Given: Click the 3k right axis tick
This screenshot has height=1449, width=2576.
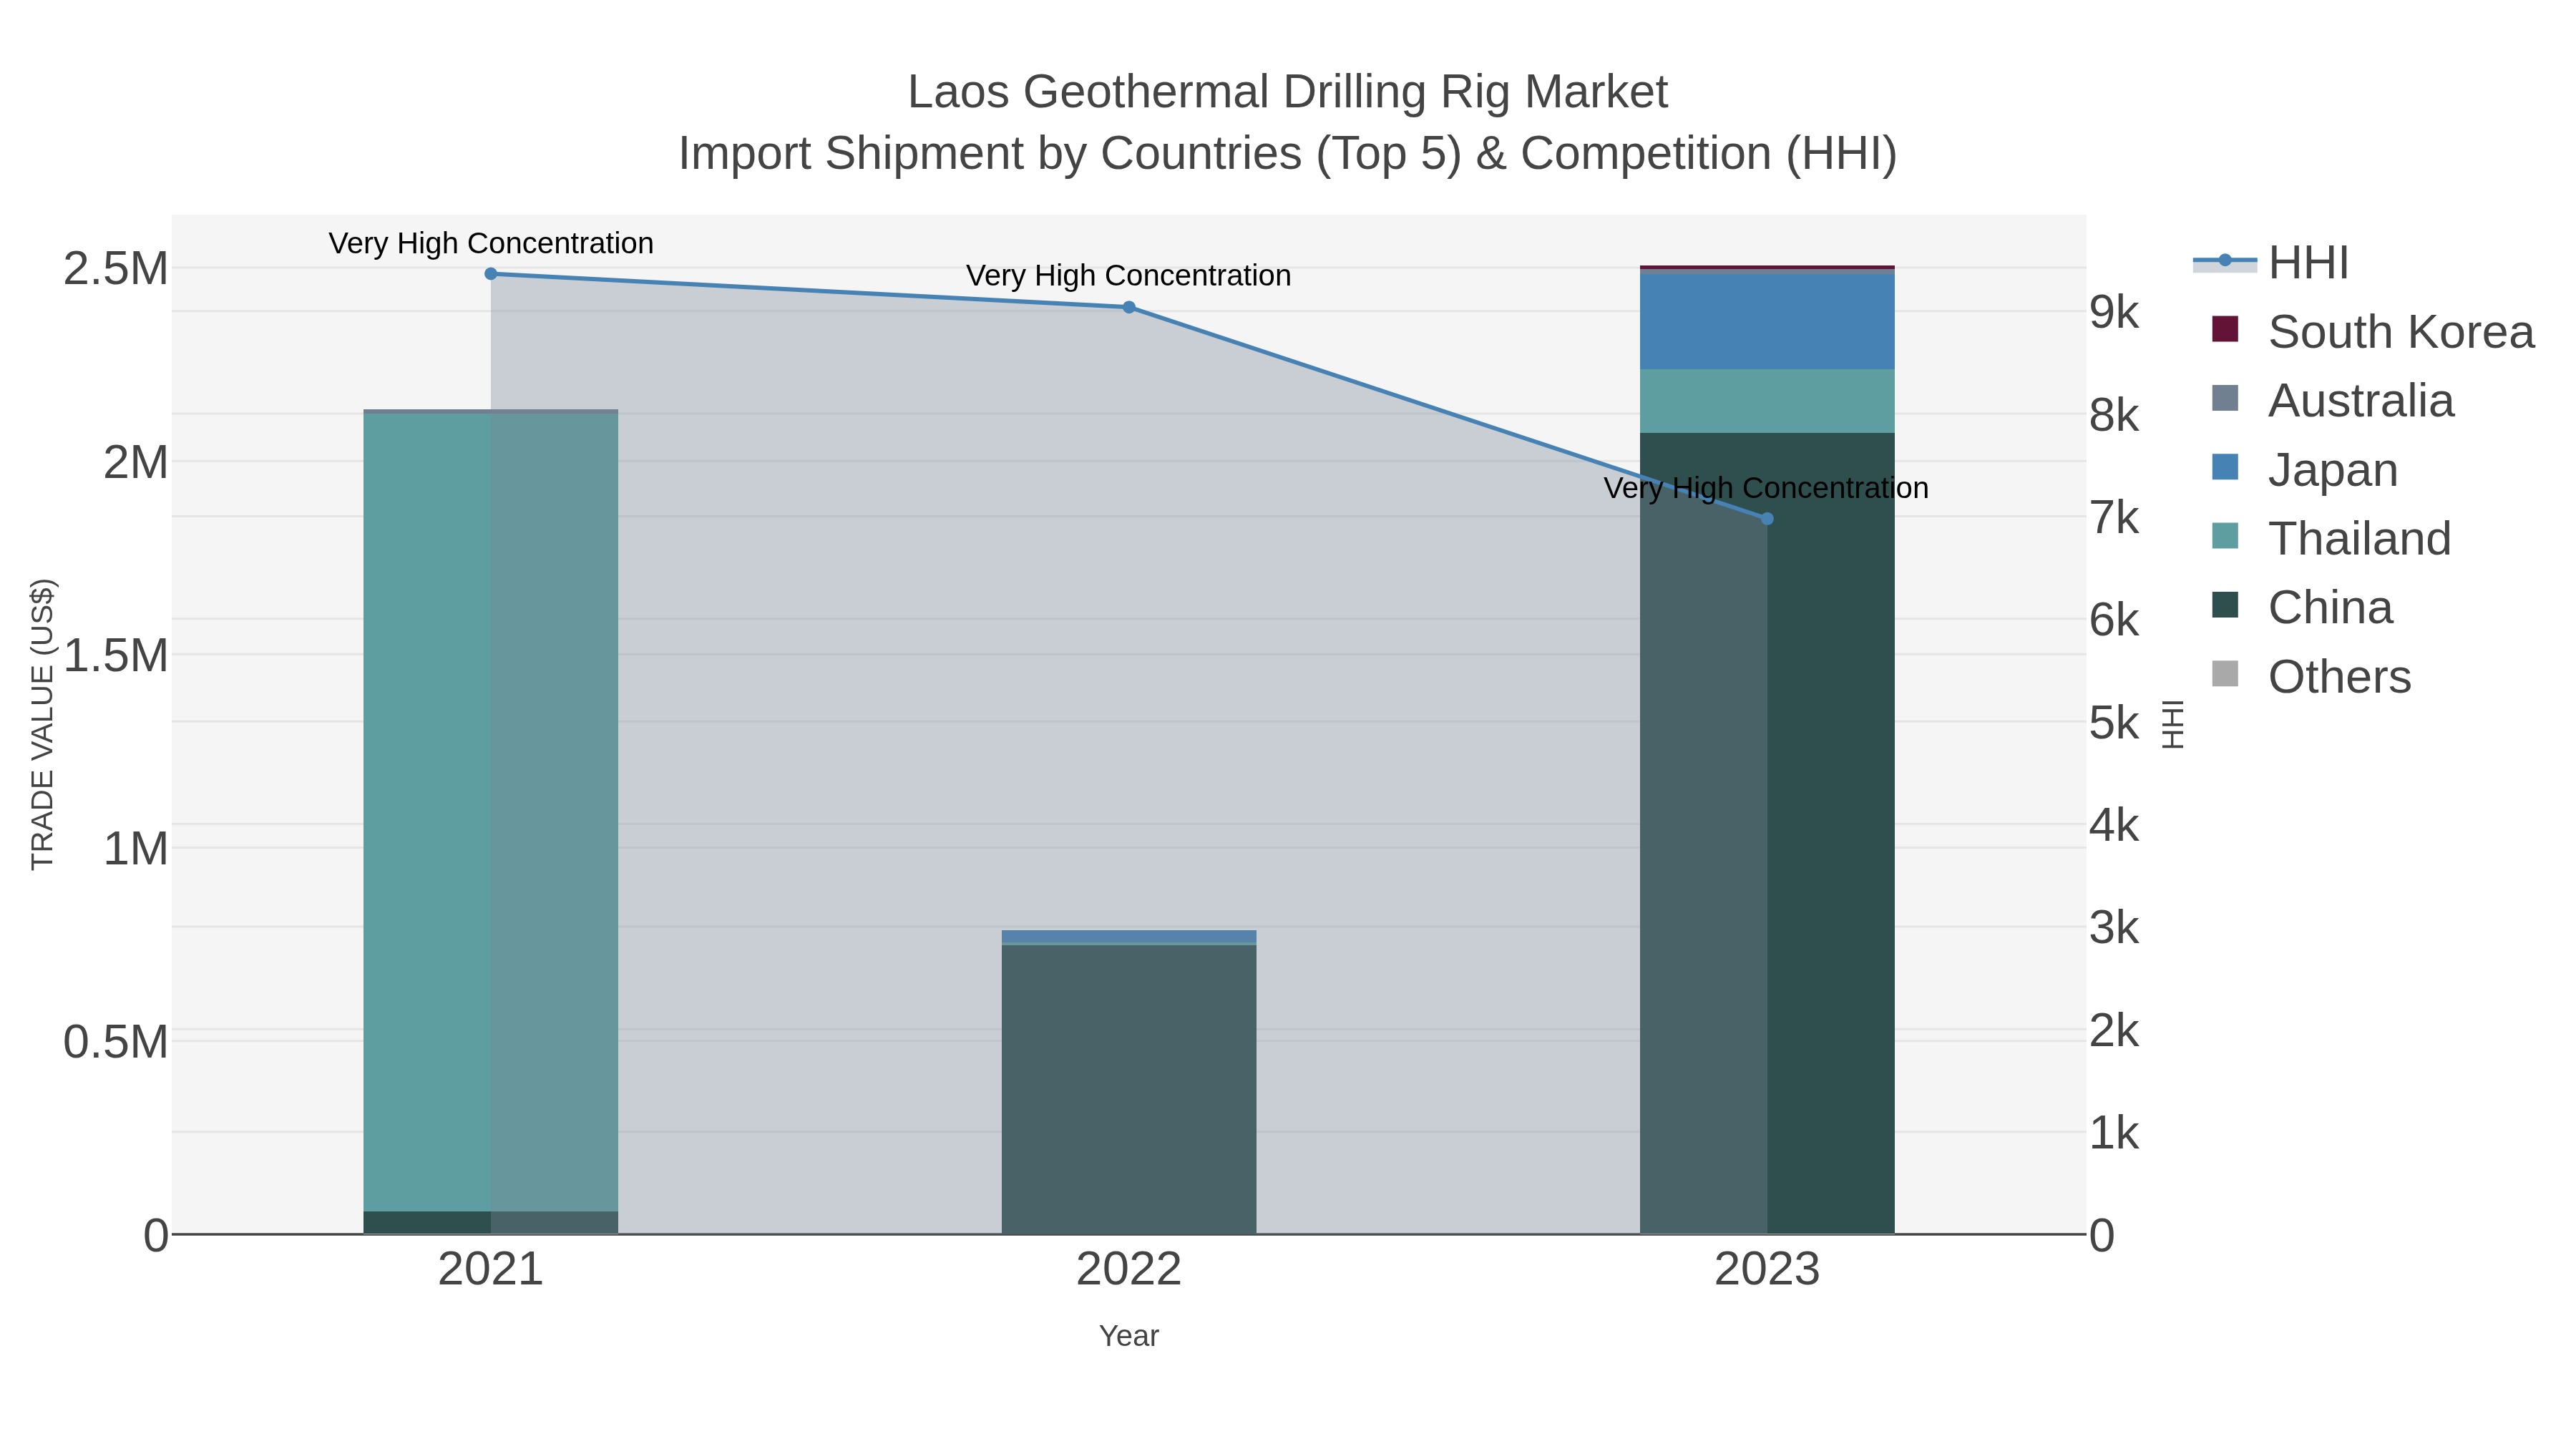Looking at the screenshot, I should (x=2114, y=928).
